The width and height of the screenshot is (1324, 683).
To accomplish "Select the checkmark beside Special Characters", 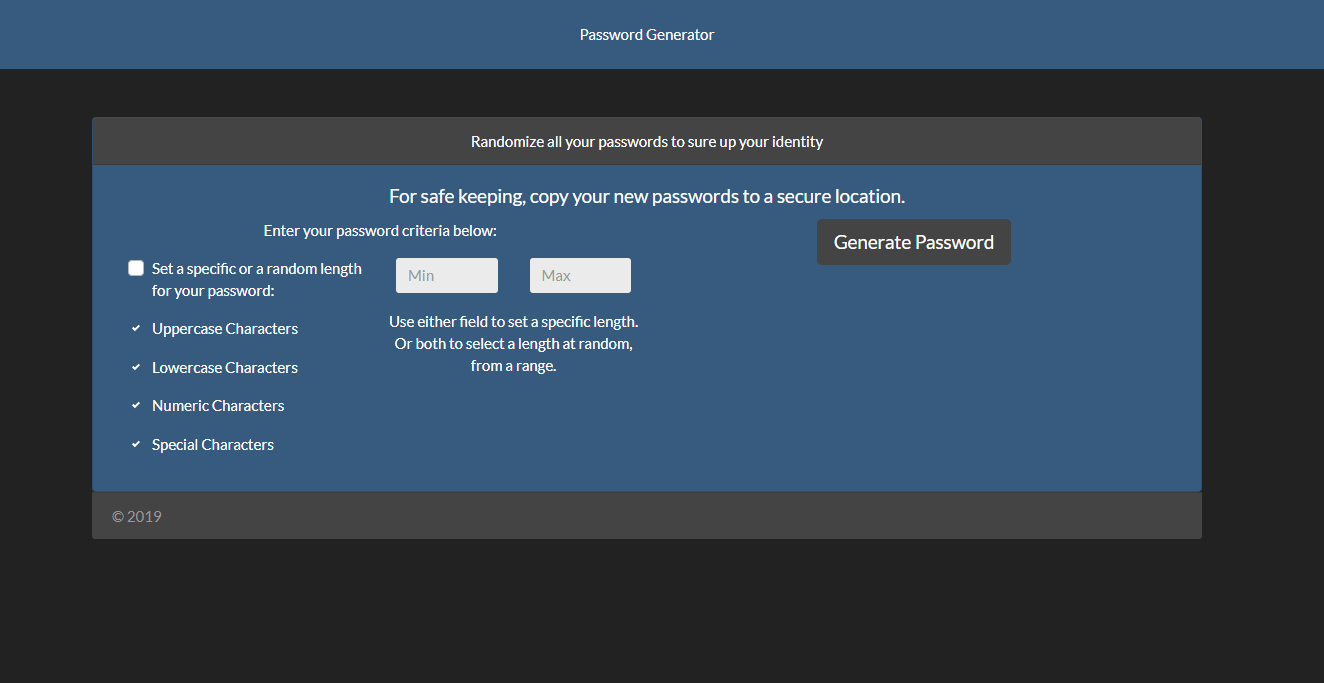I will click(x=136, y=443).
